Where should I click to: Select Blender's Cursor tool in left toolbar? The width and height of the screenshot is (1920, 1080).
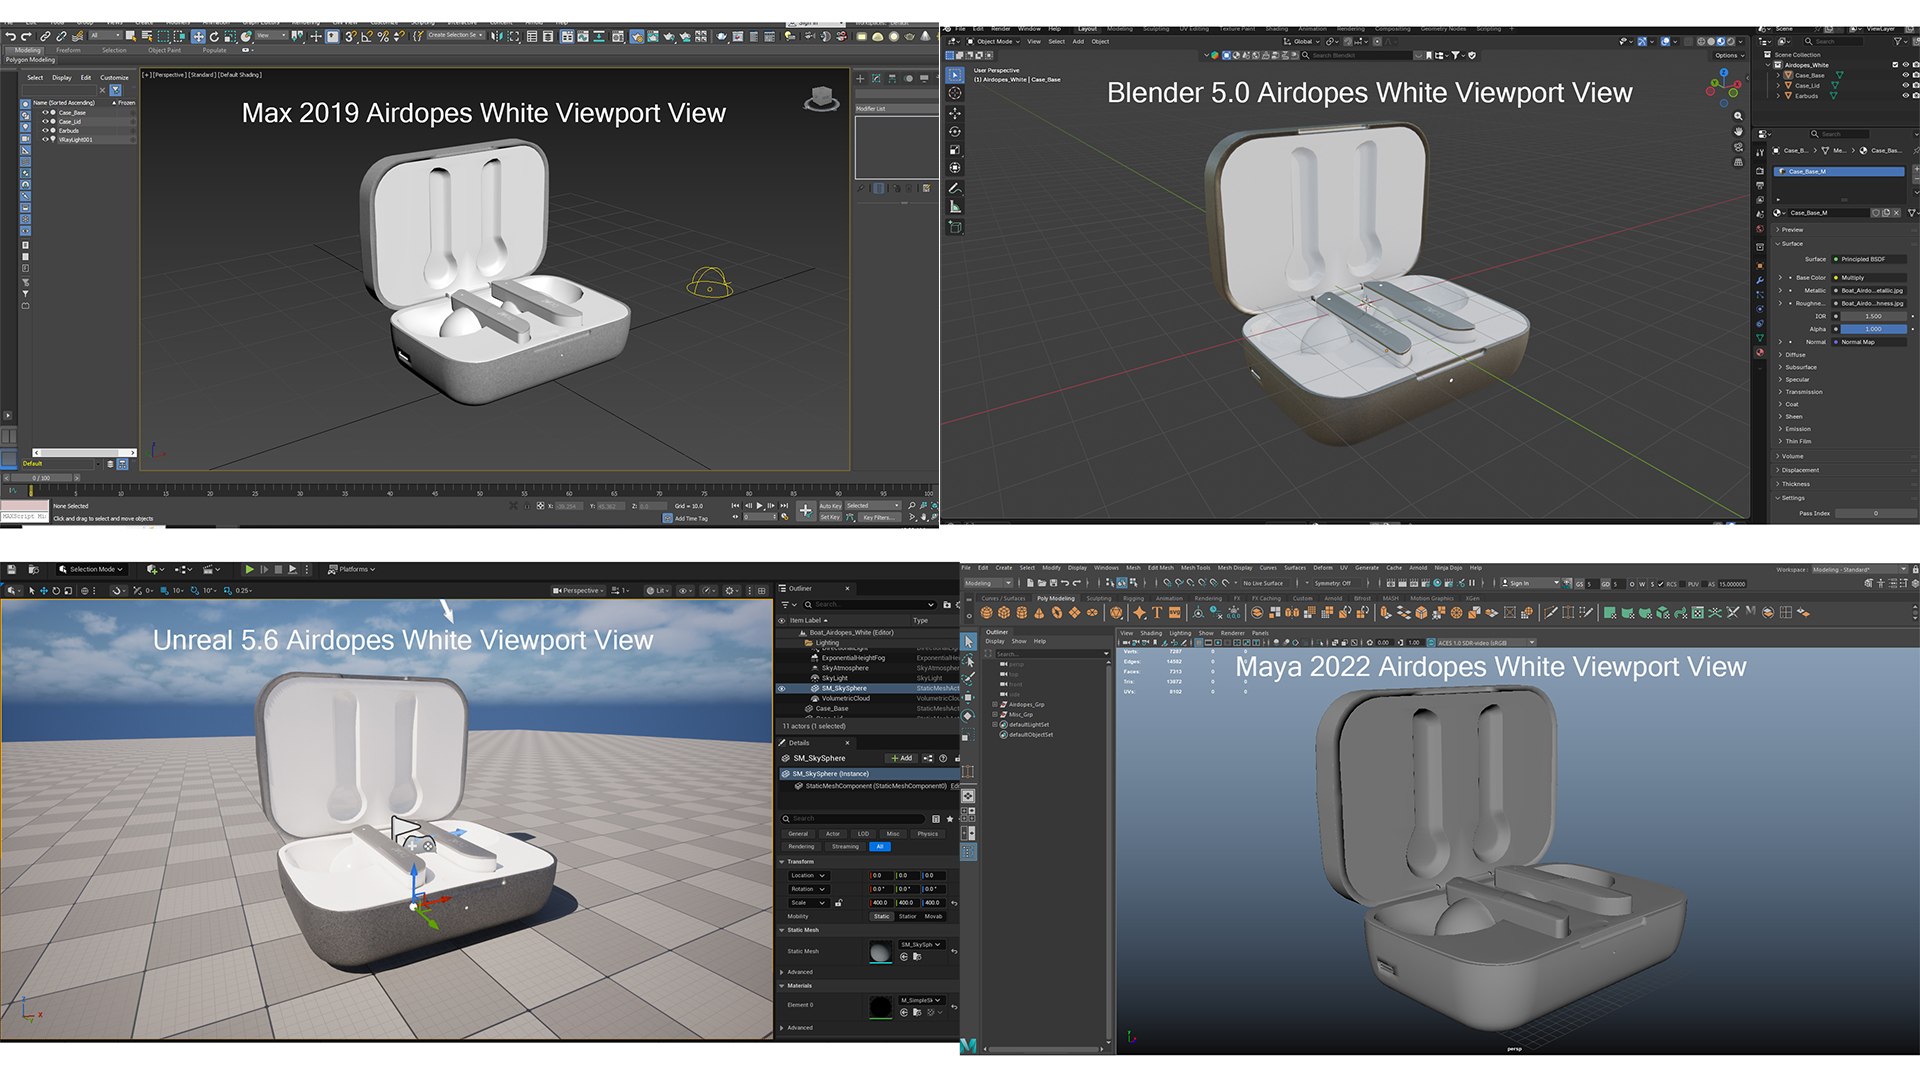pos(955,93)
